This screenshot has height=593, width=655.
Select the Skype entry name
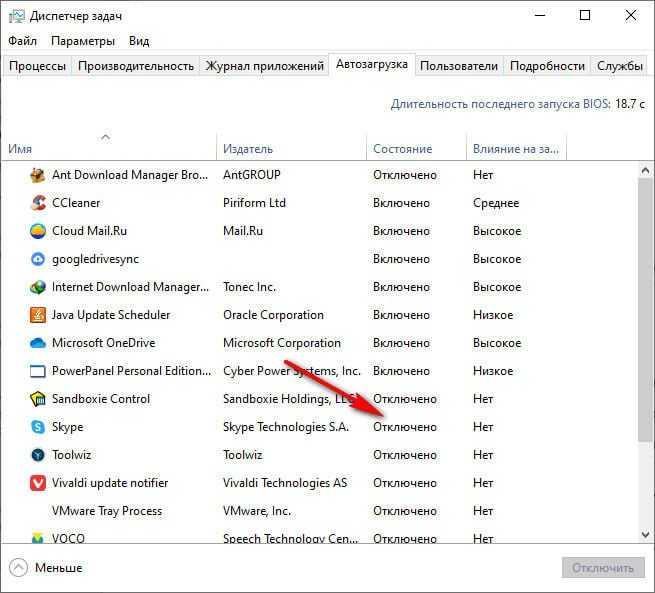68,427
